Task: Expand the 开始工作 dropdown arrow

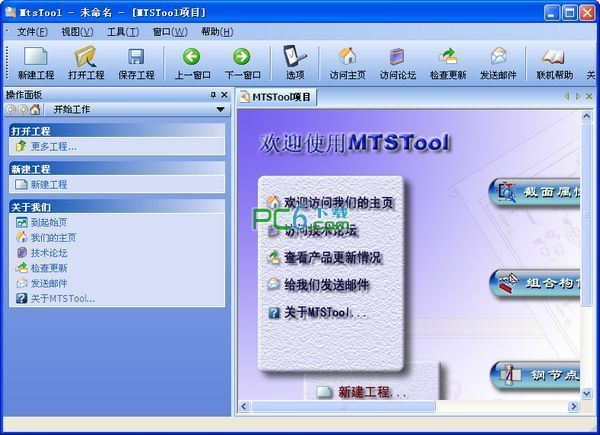Action: [220, 110]
